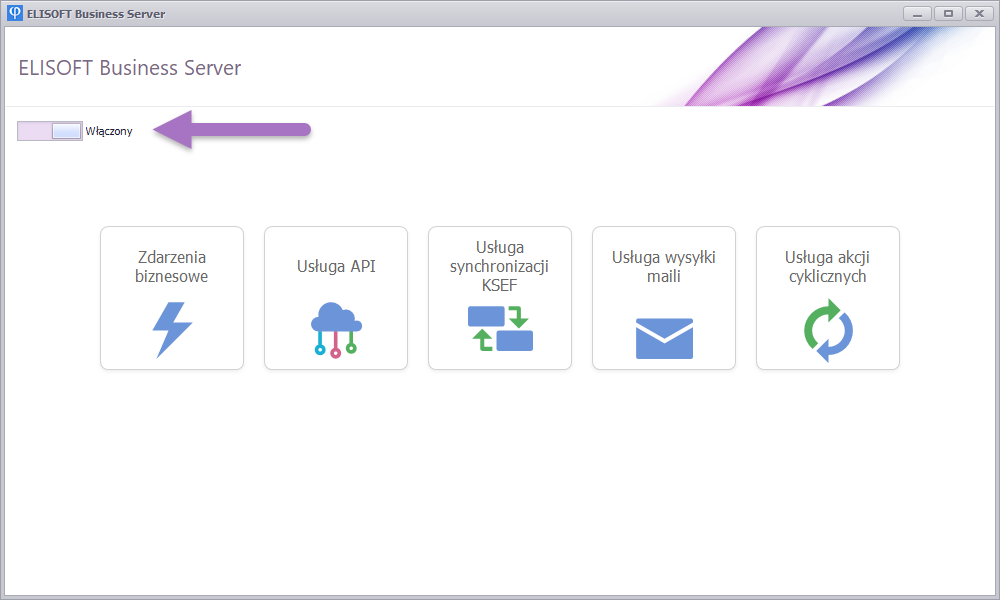The image size is (1000, 600).
Task: Select the Usługa synchronizacji KSEF text
Action: tap(500, 266)
